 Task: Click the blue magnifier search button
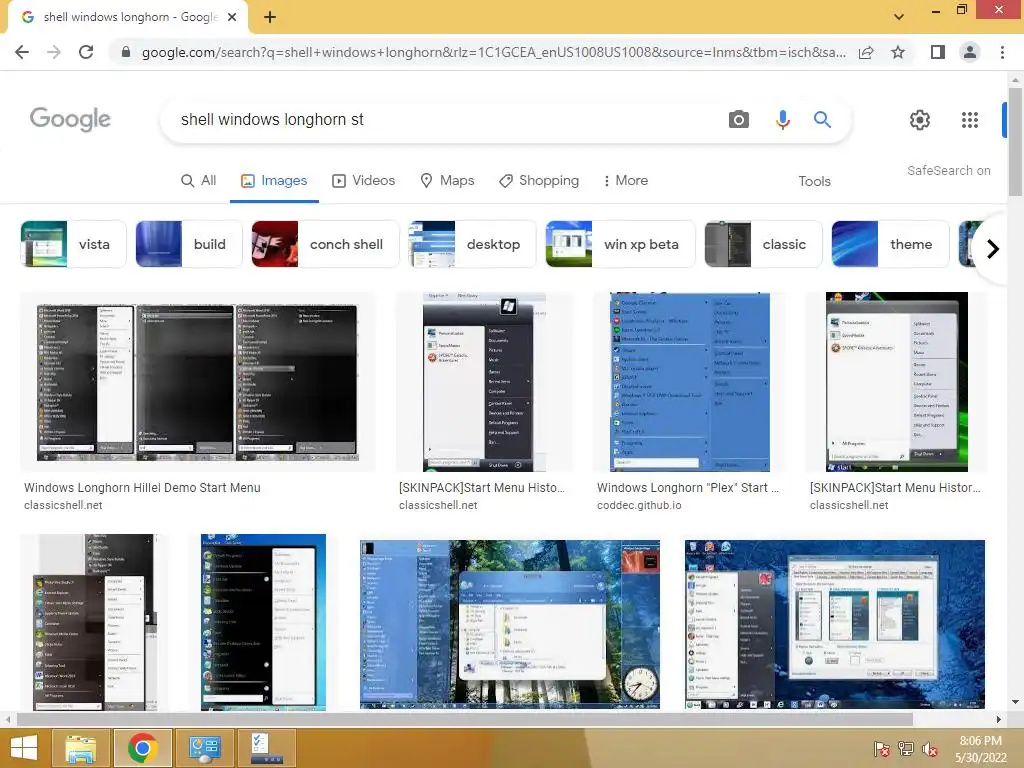822,120
